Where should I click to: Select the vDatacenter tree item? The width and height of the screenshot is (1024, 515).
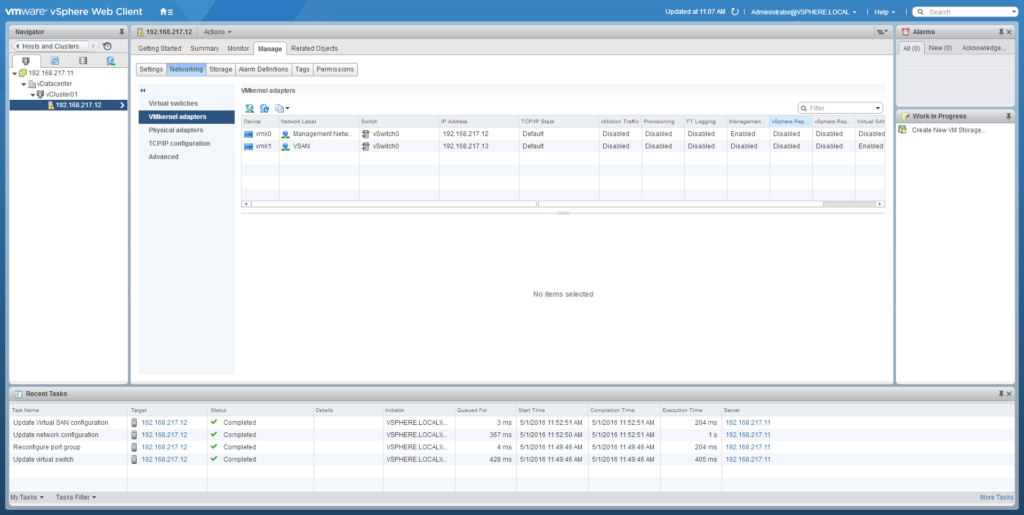(x=55, y=84)
